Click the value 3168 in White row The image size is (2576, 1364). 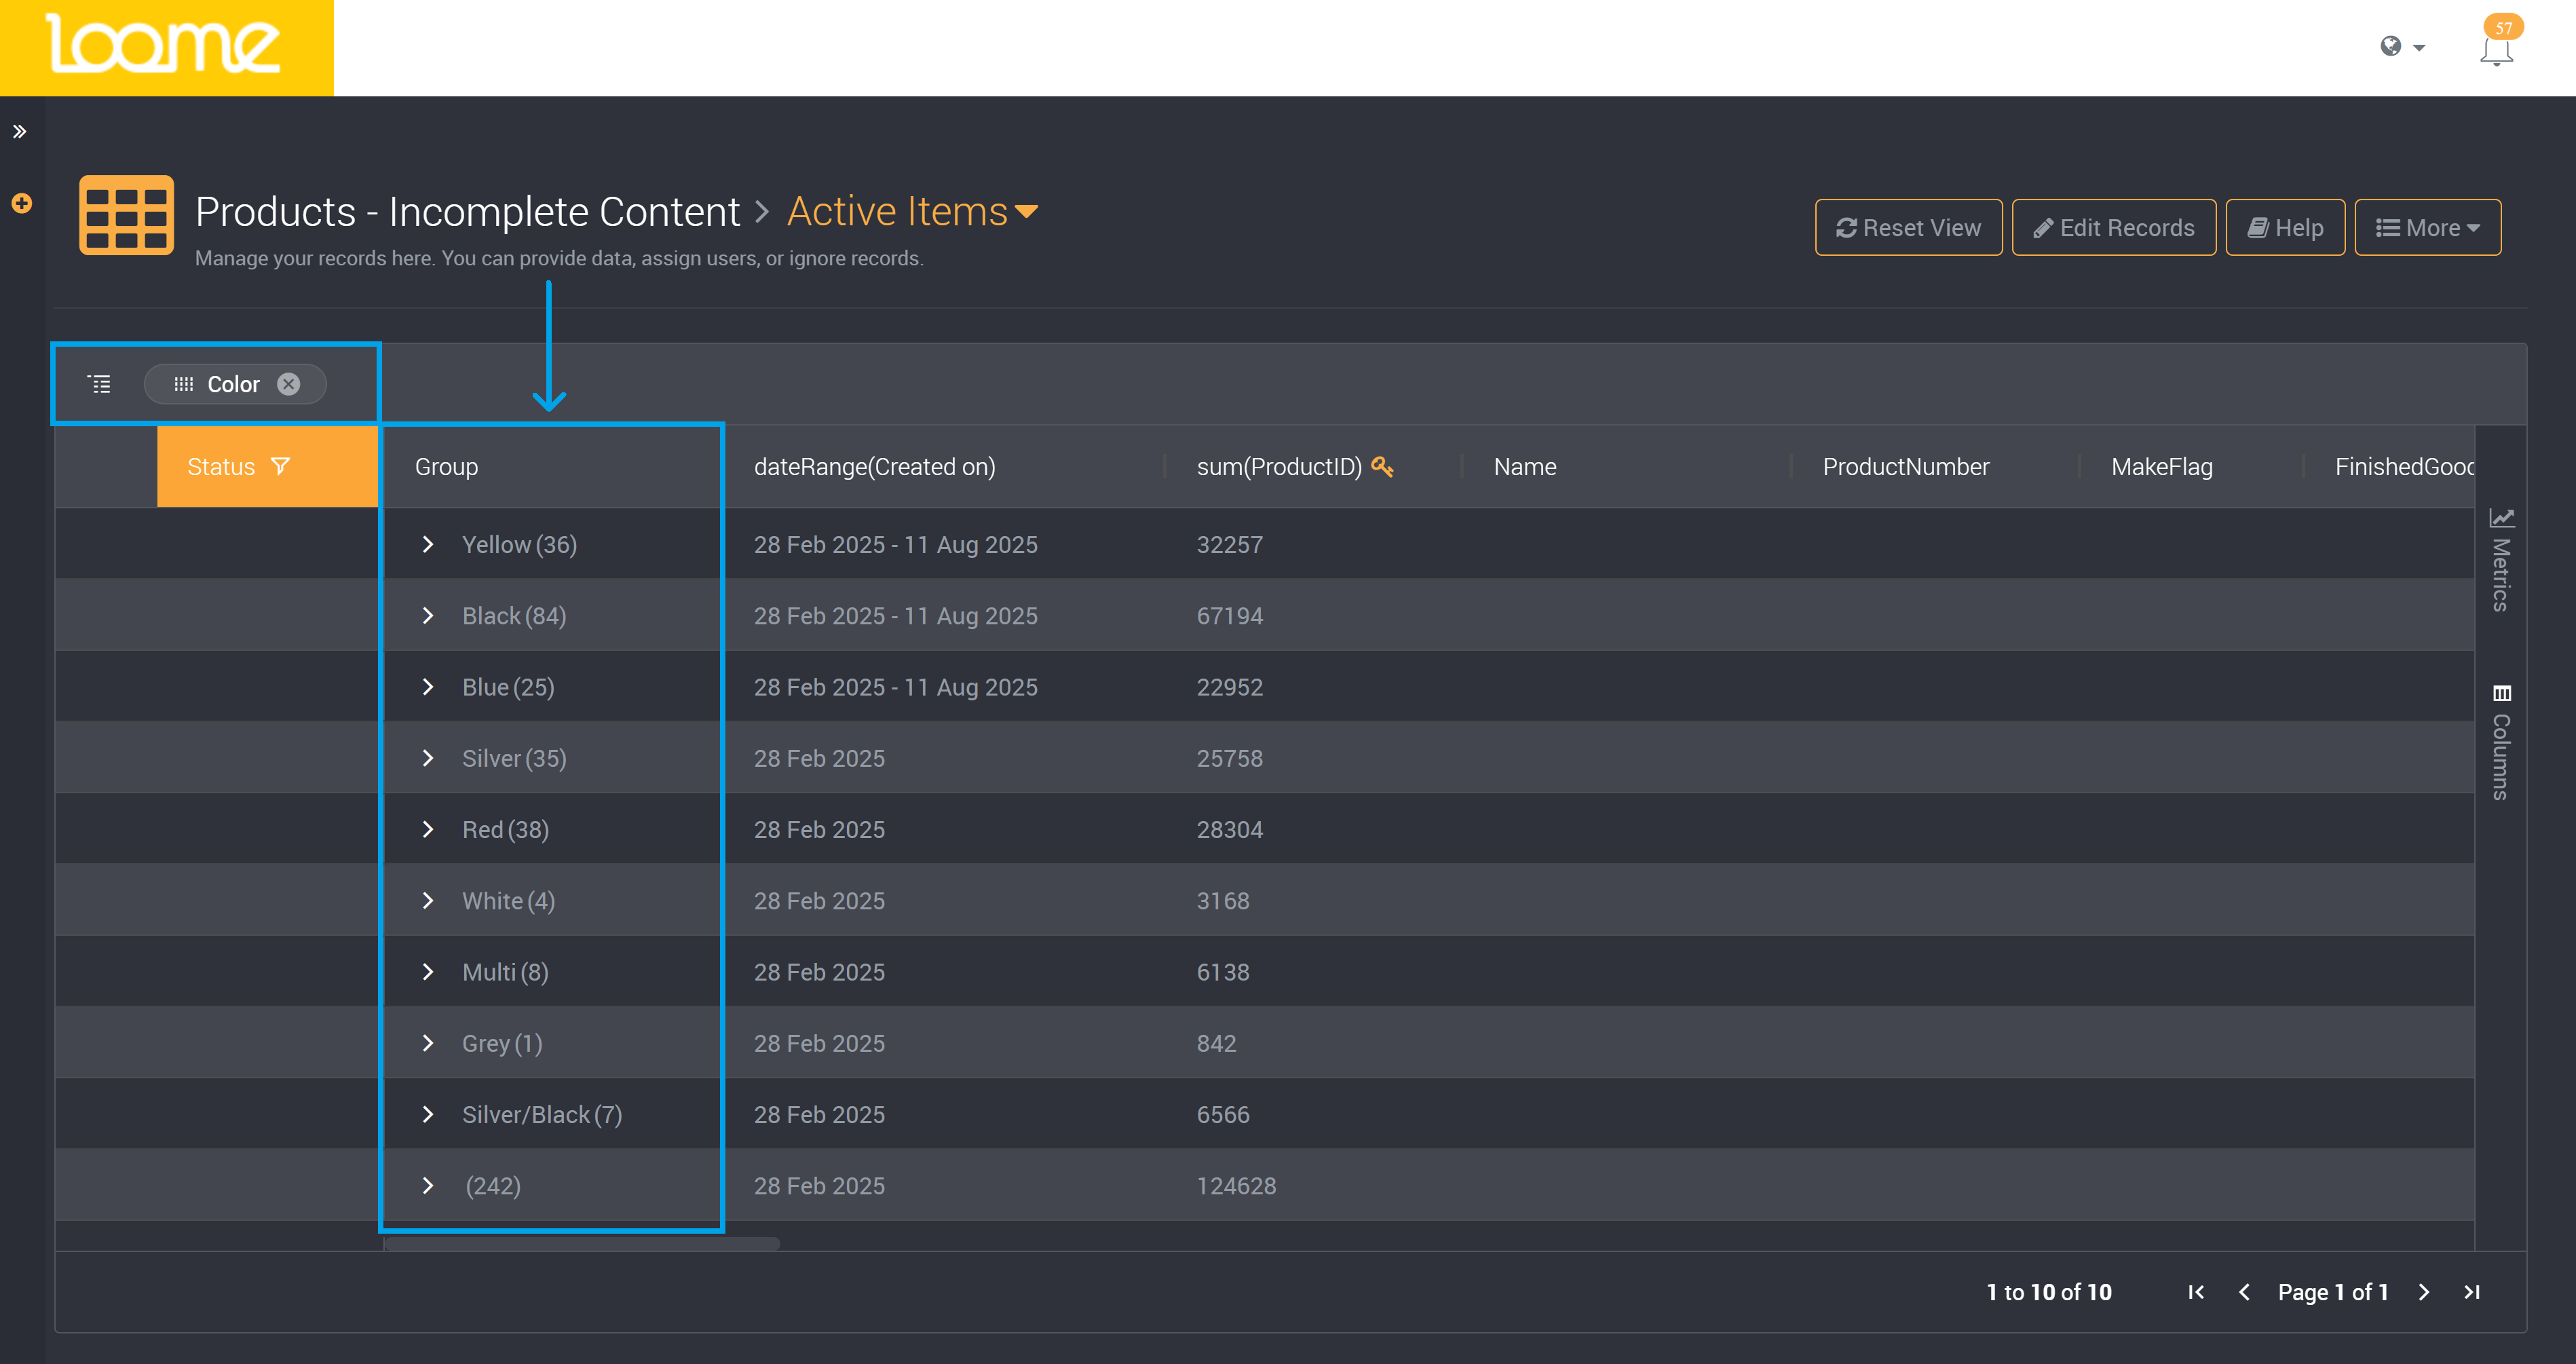1223,900
